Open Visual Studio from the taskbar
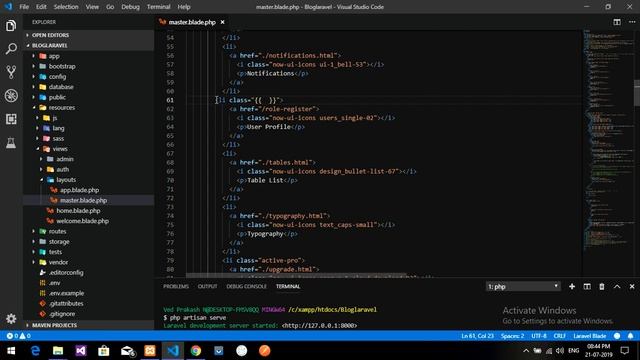The image size is (640, 360). pyautogui.click(x=81, y=351)
